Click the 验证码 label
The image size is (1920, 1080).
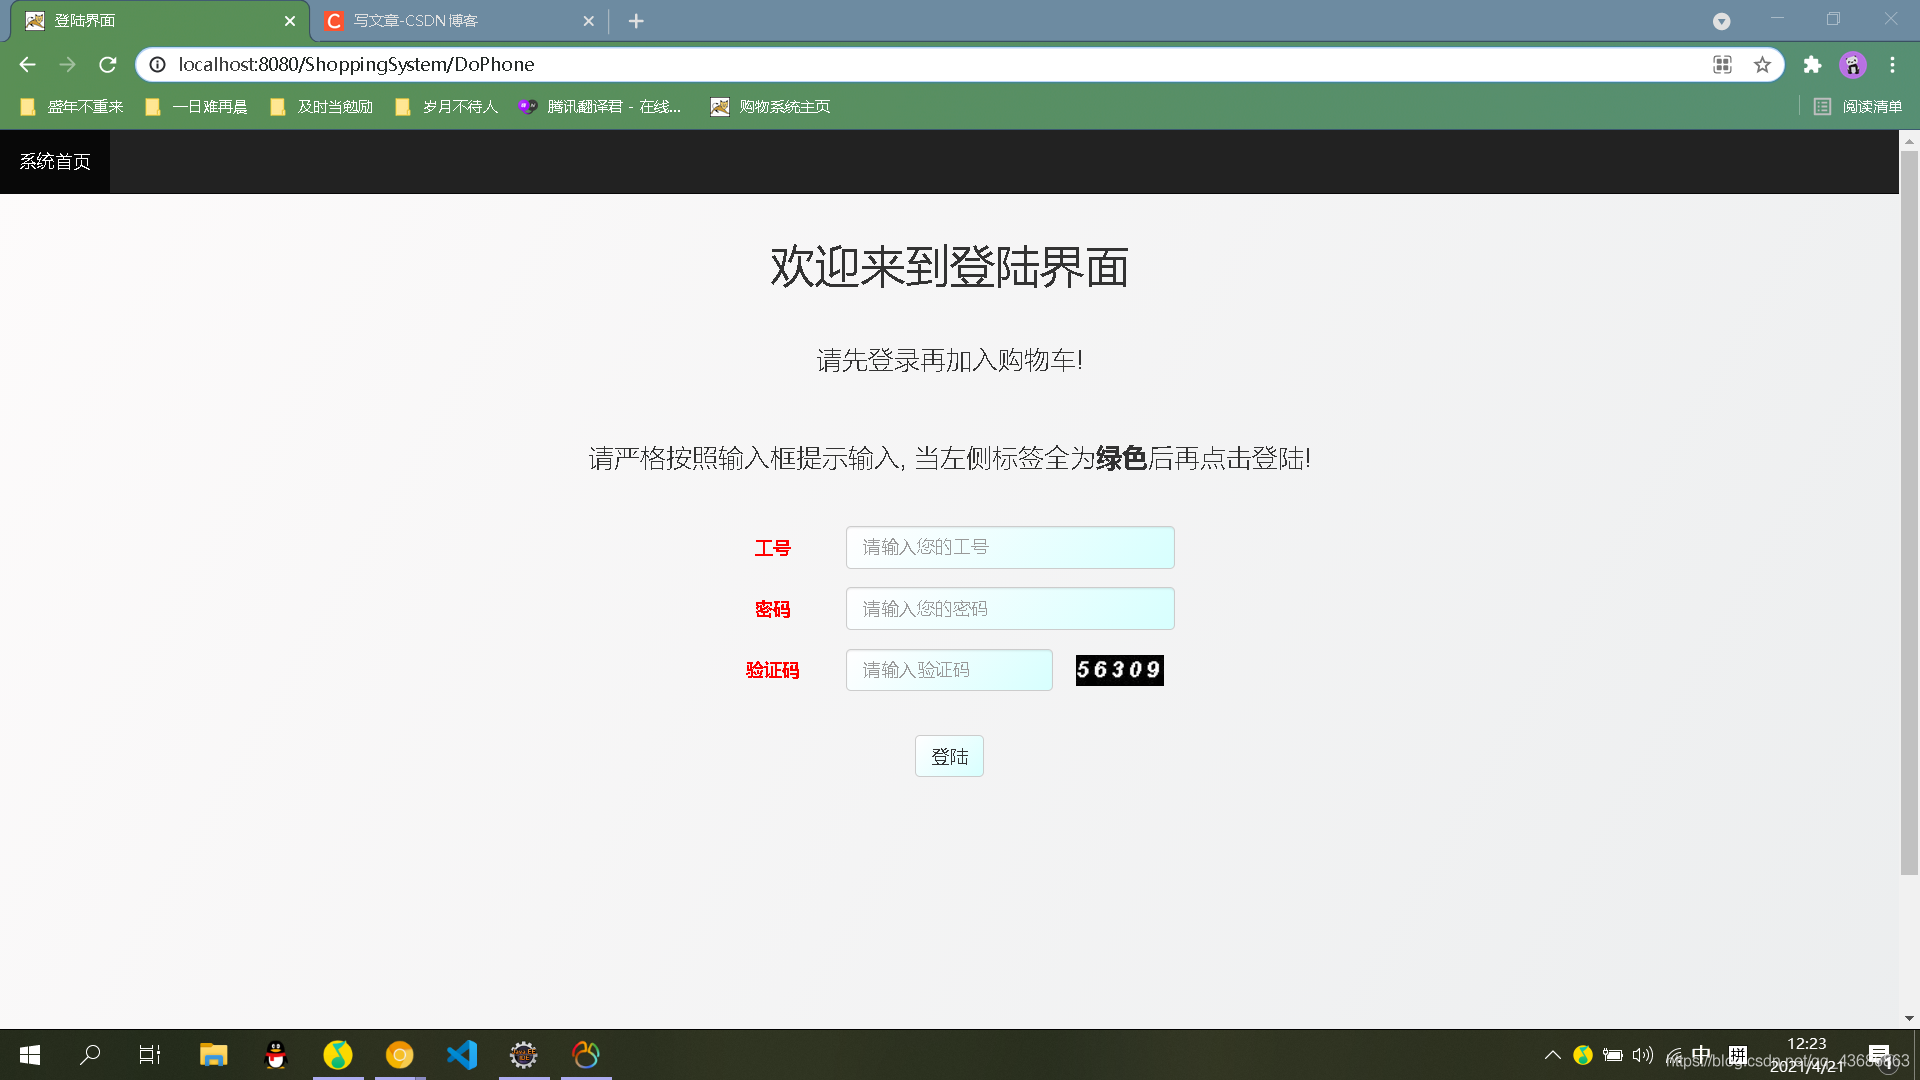click(772, 670)
